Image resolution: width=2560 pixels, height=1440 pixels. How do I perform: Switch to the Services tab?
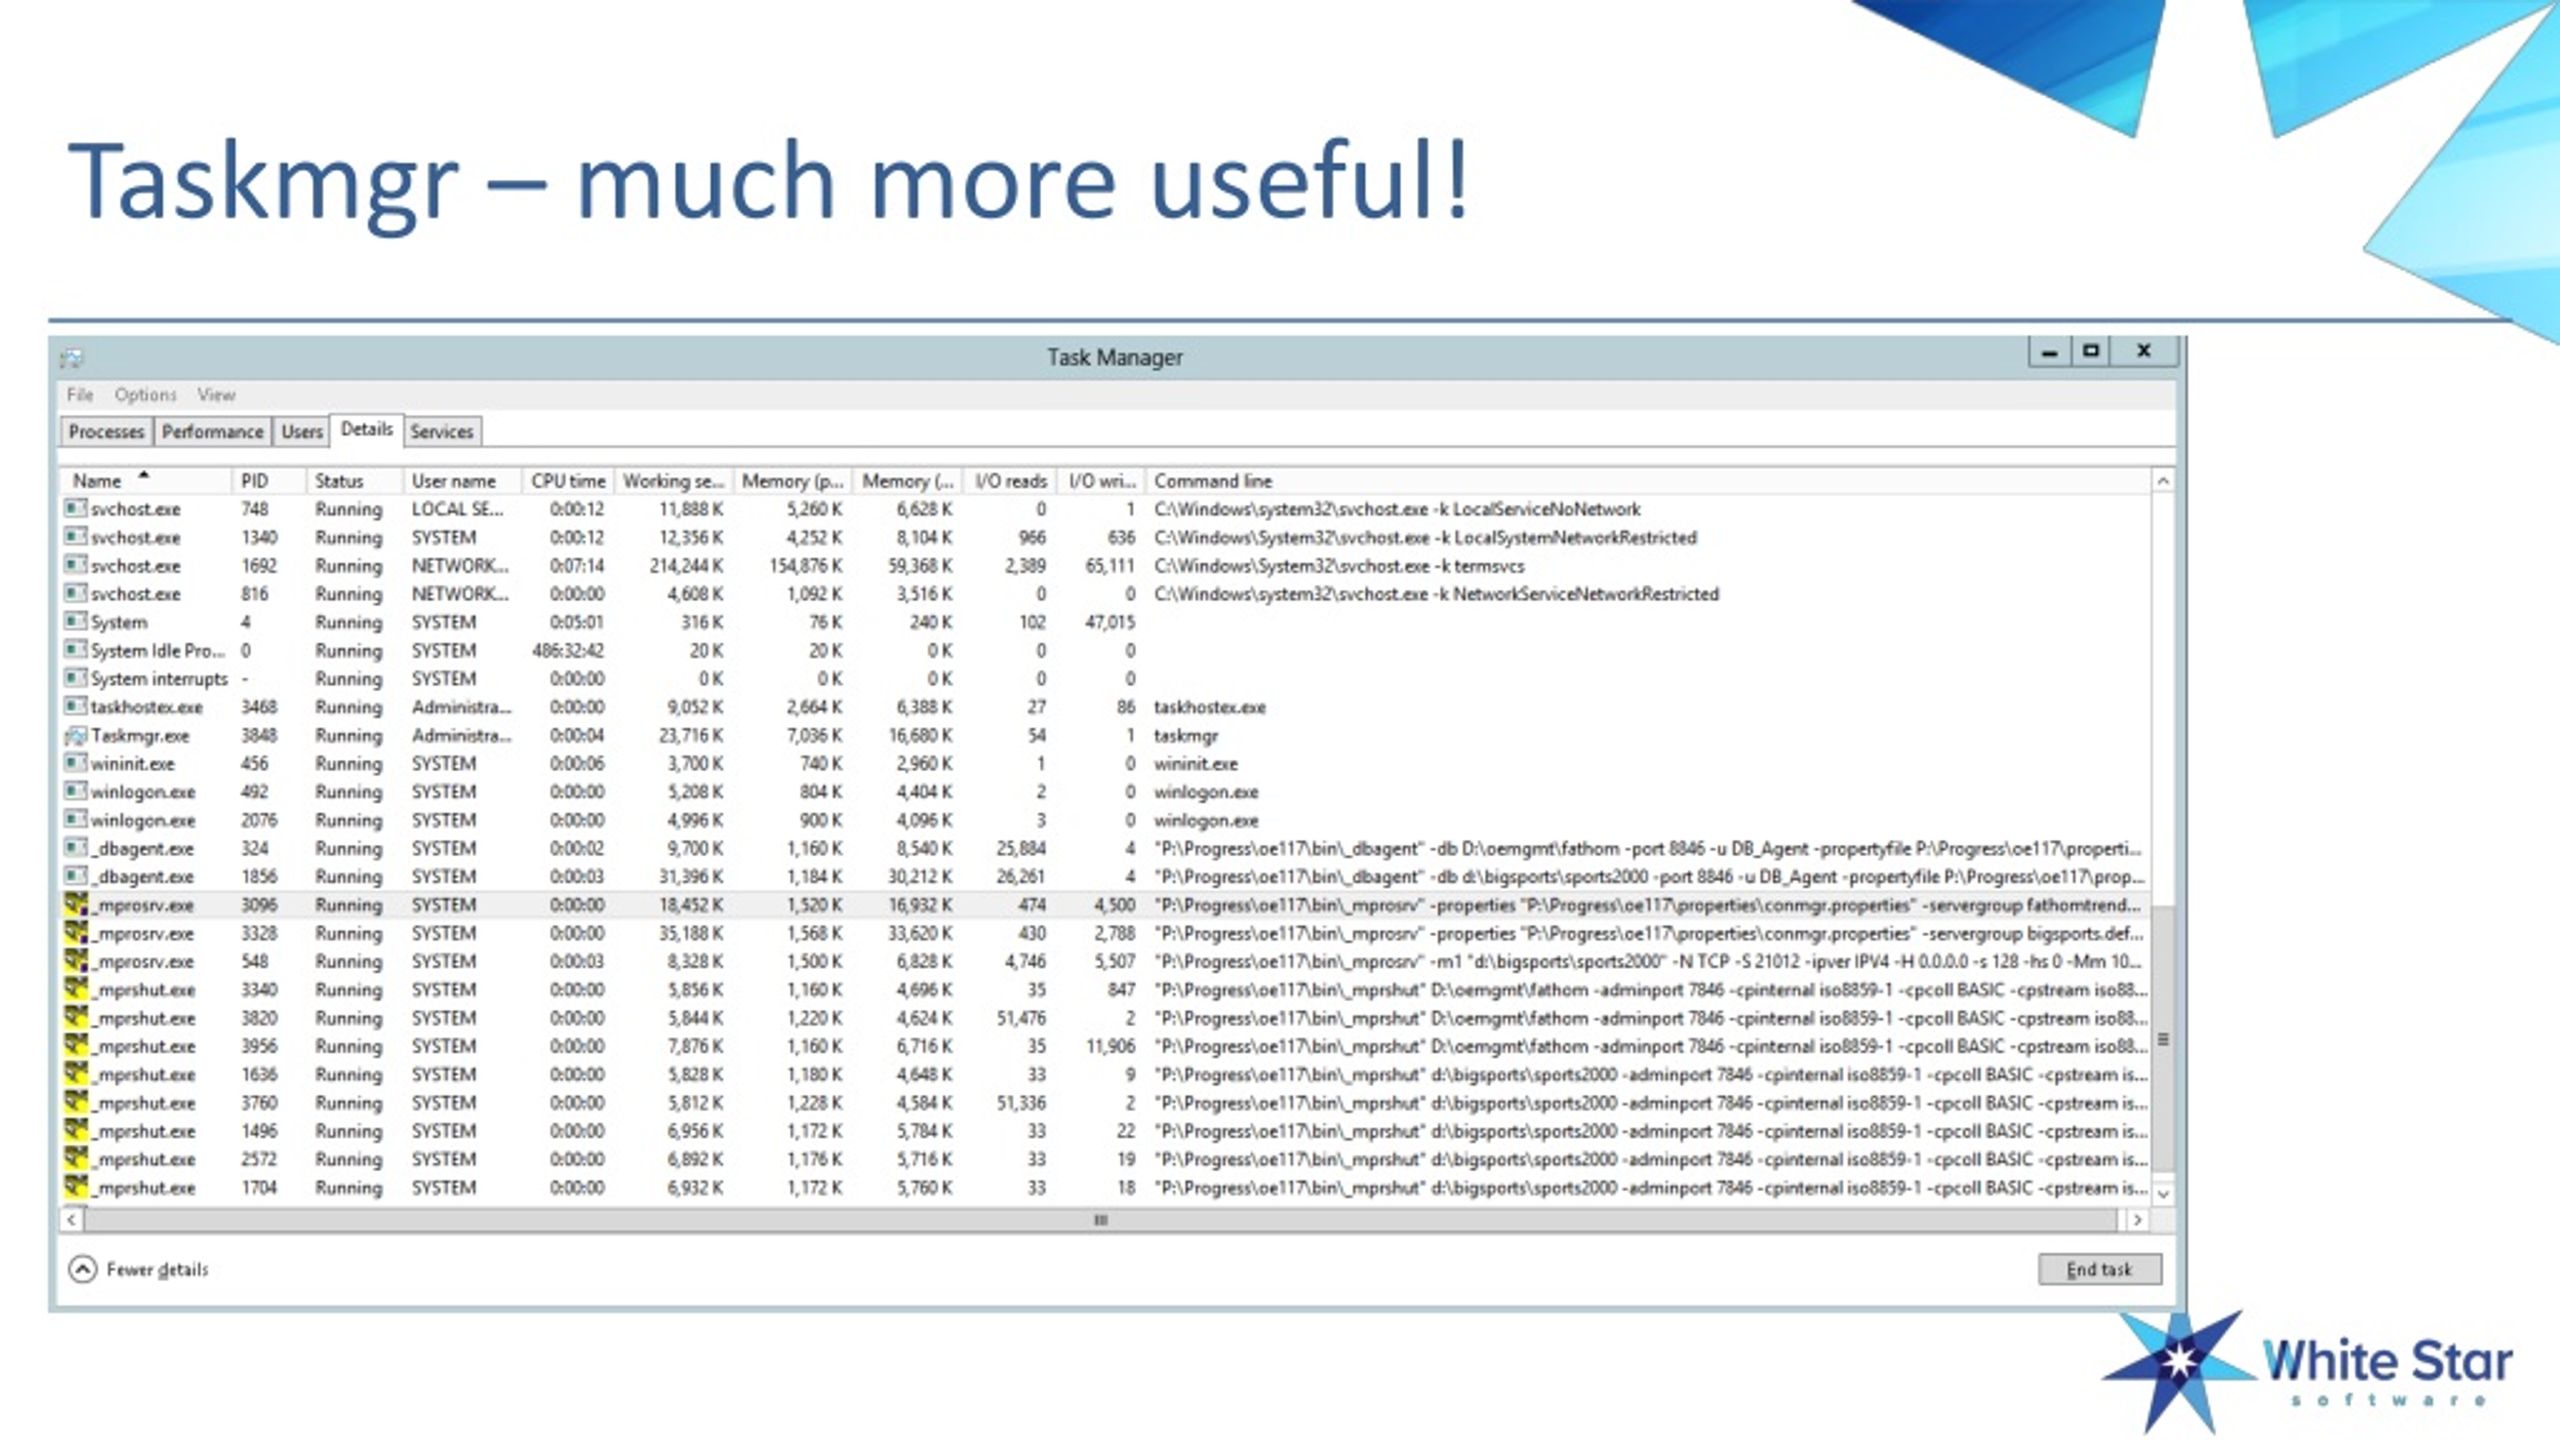(x=441, y=431)
